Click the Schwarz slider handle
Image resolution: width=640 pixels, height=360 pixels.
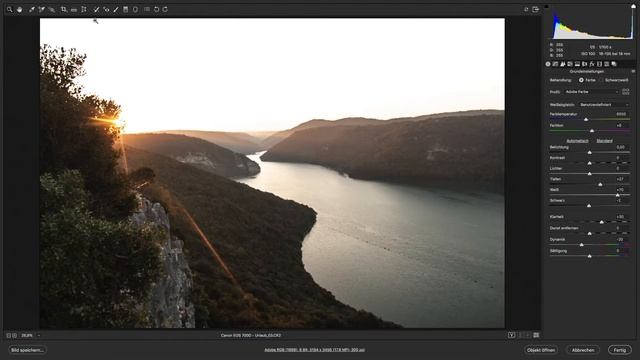(589, 206)
